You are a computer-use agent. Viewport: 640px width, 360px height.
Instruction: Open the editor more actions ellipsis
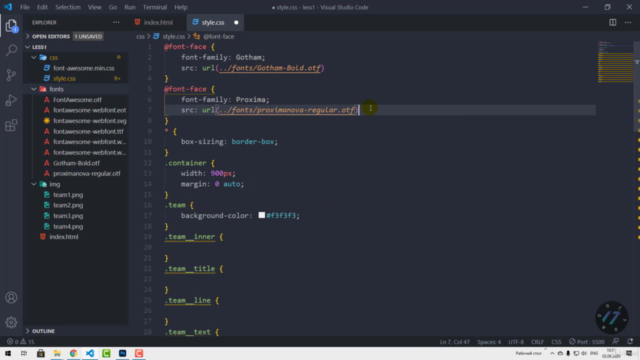pos(628,22)
